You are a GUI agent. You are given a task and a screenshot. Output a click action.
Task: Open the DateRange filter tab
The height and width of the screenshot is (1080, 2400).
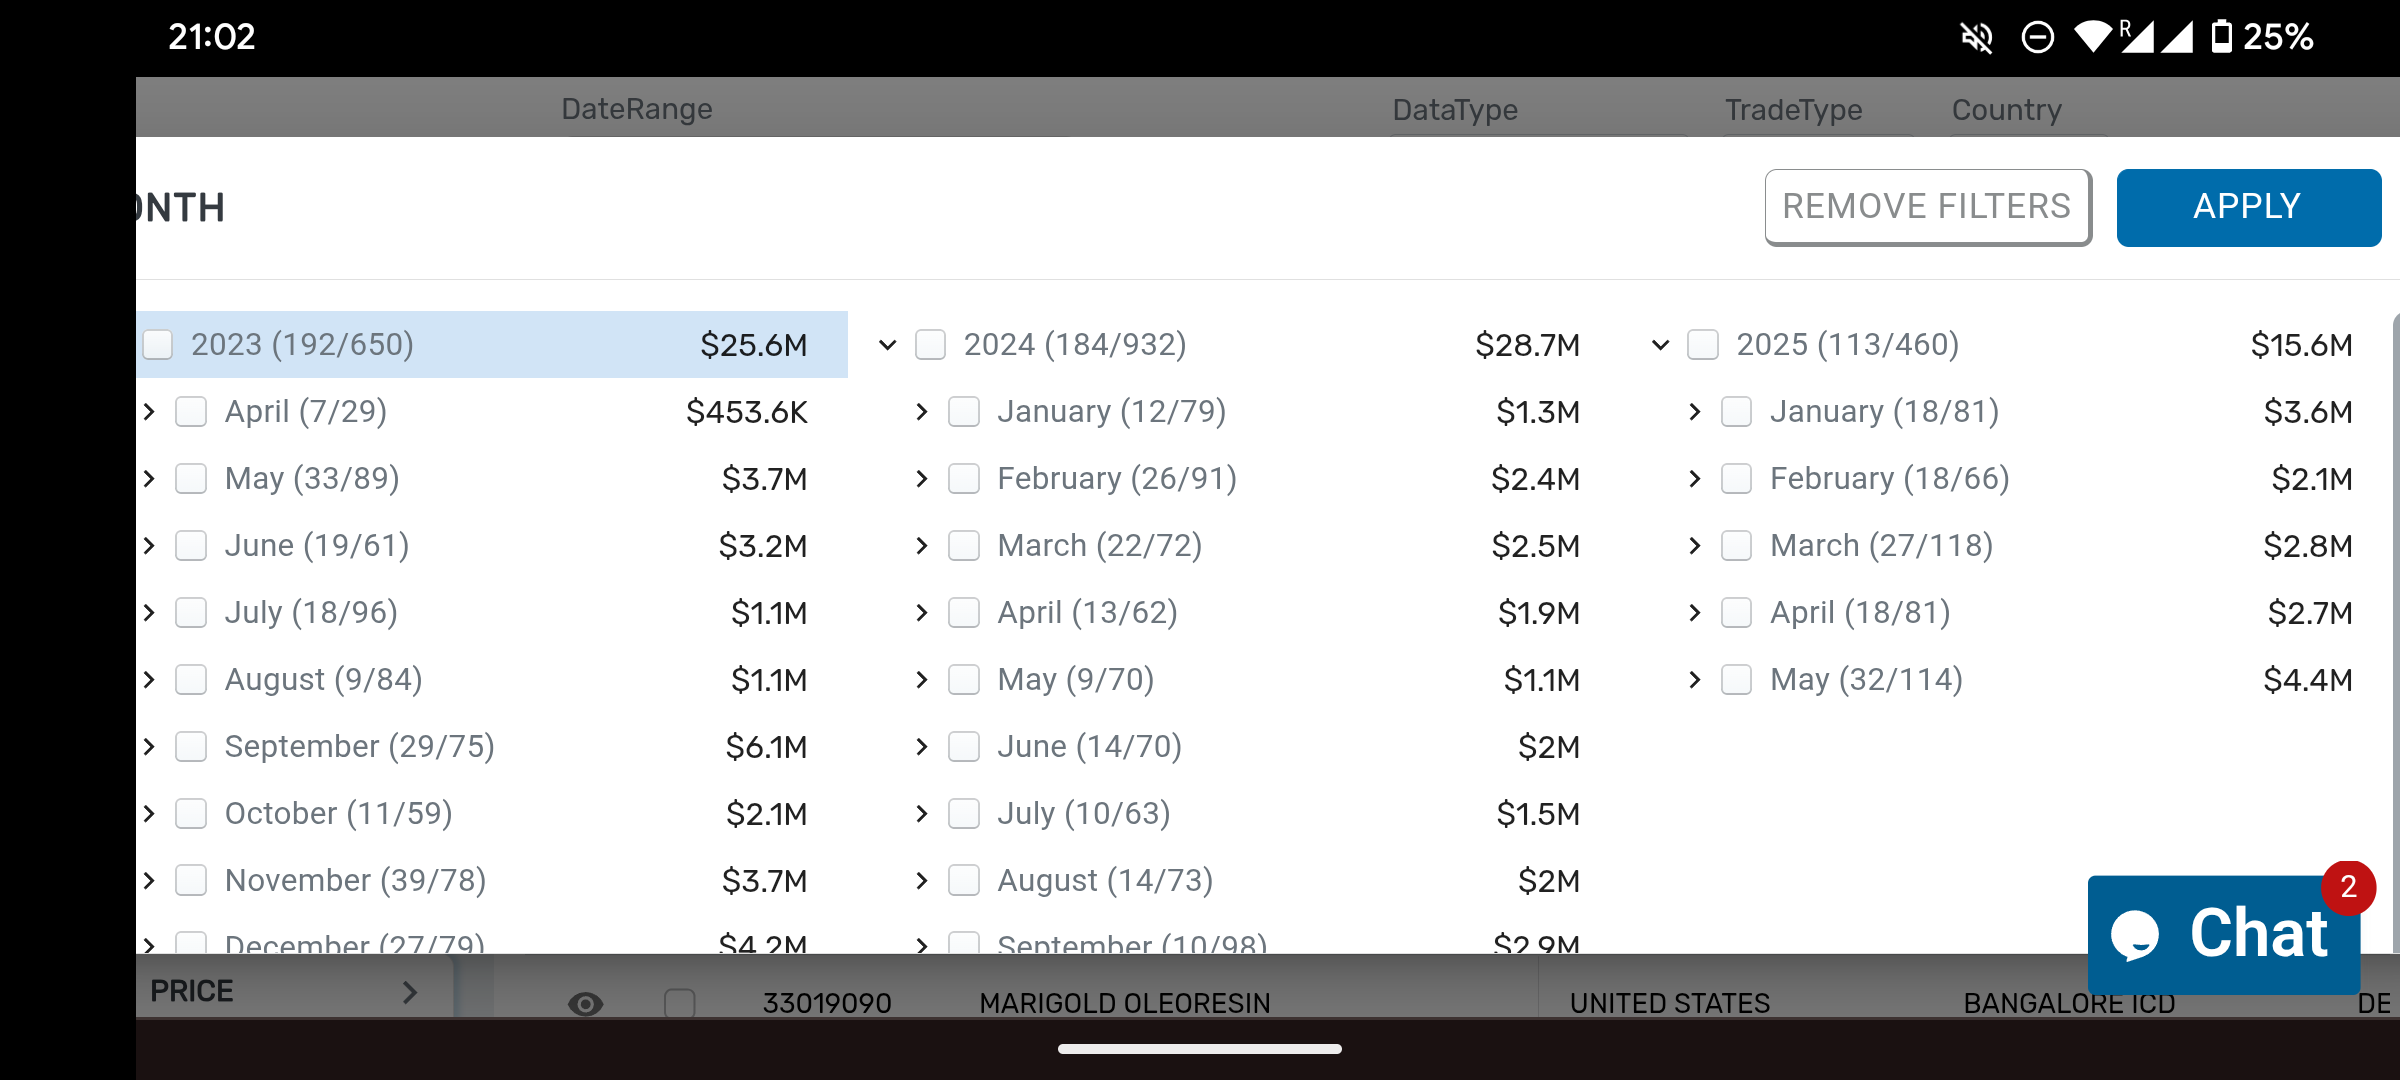637,108
